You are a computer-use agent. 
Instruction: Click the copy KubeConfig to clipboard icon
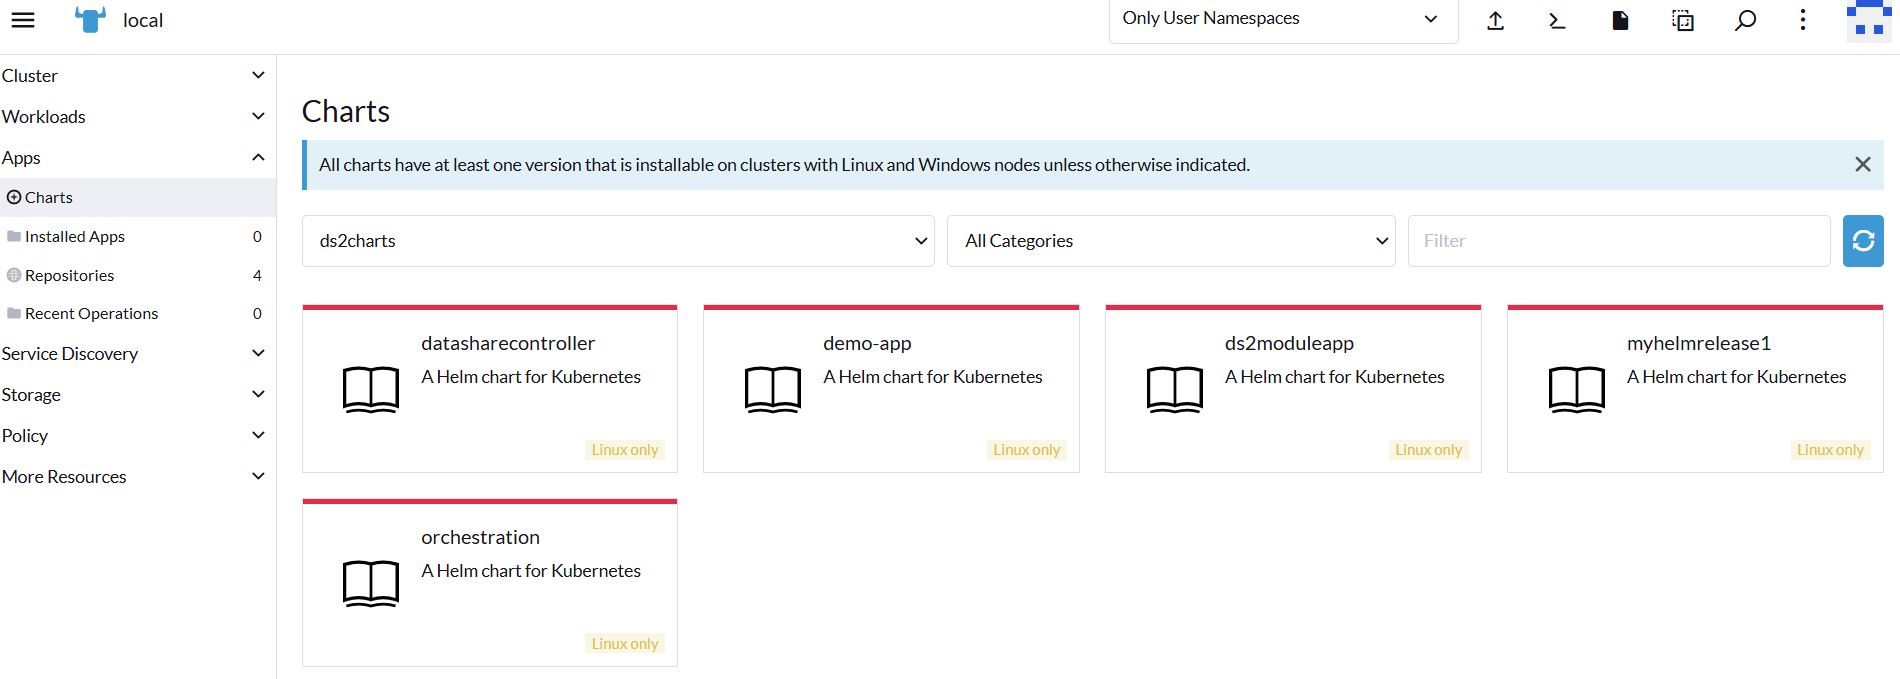pyautogui.click(x=1683, y=21)
